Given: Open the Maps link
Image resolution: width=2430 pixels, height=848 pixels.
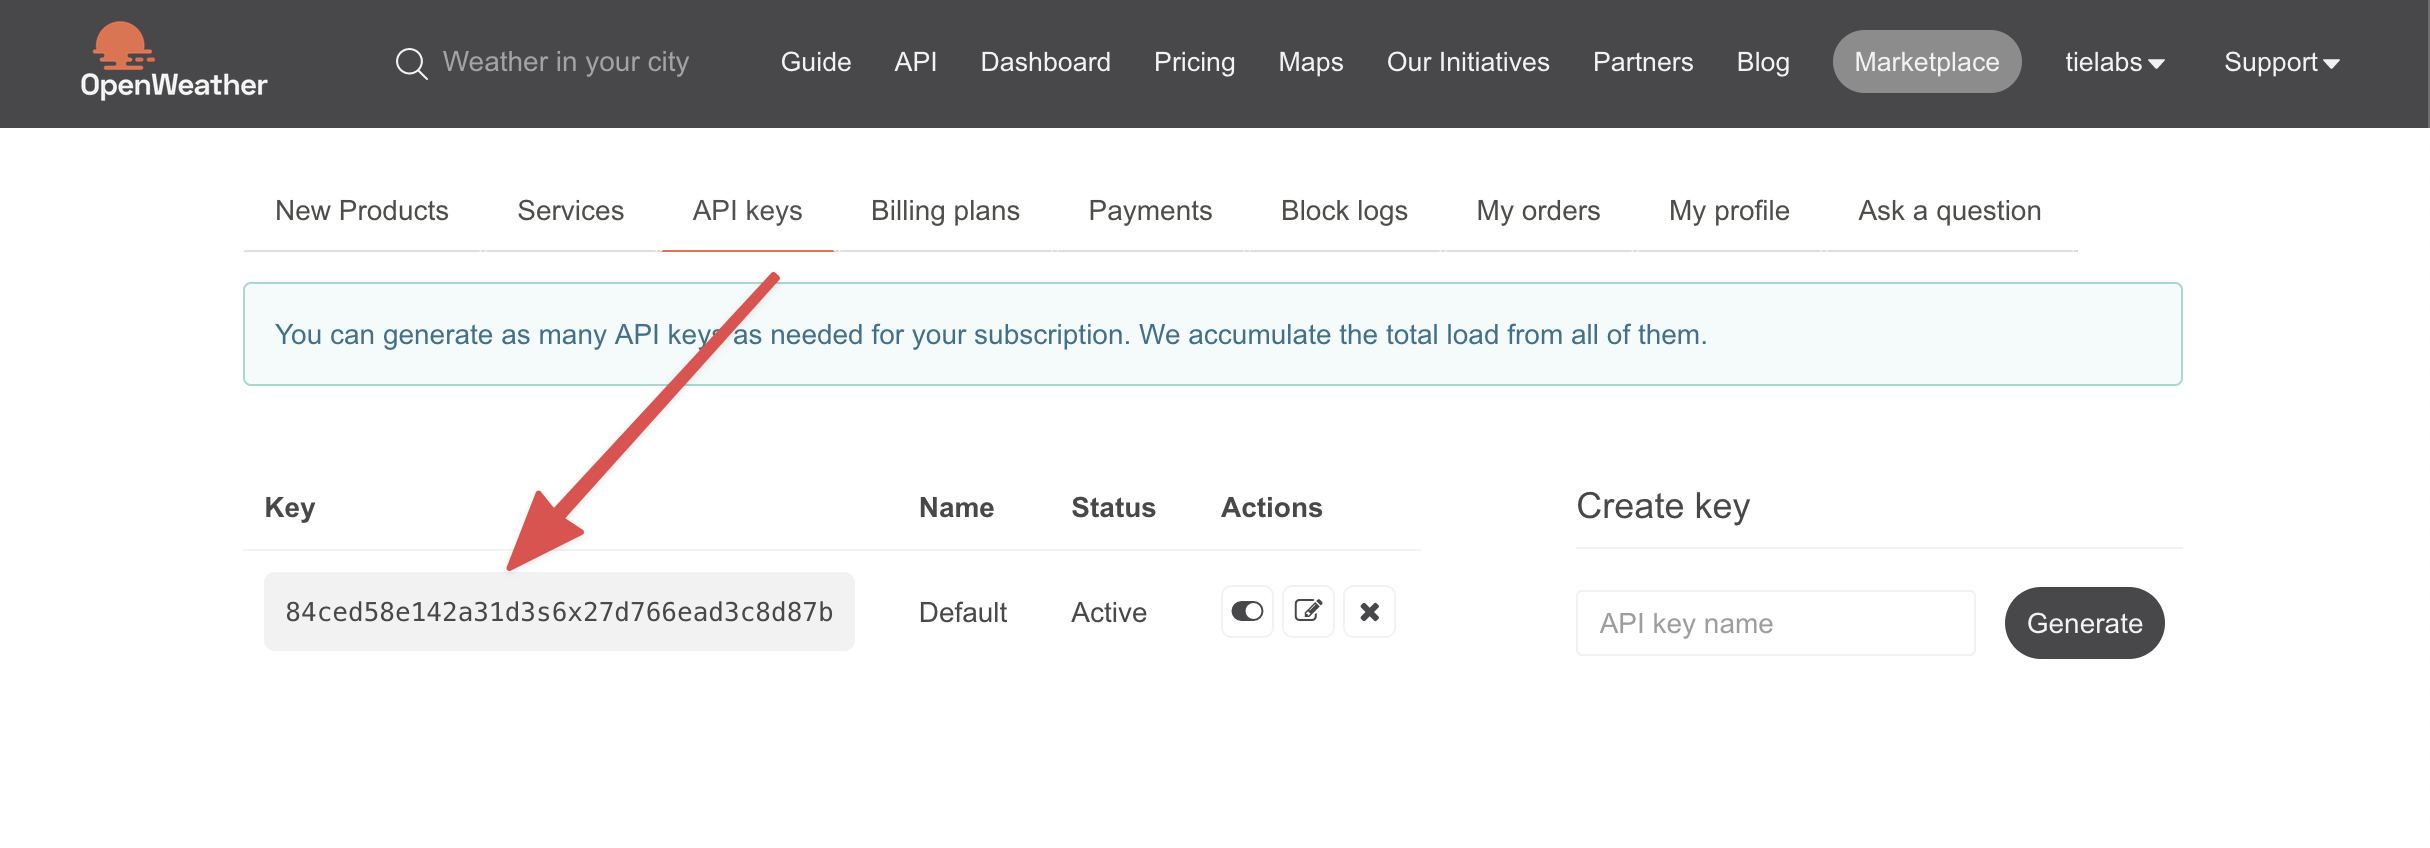Looking at the screenshot, I should point(1311,62).
